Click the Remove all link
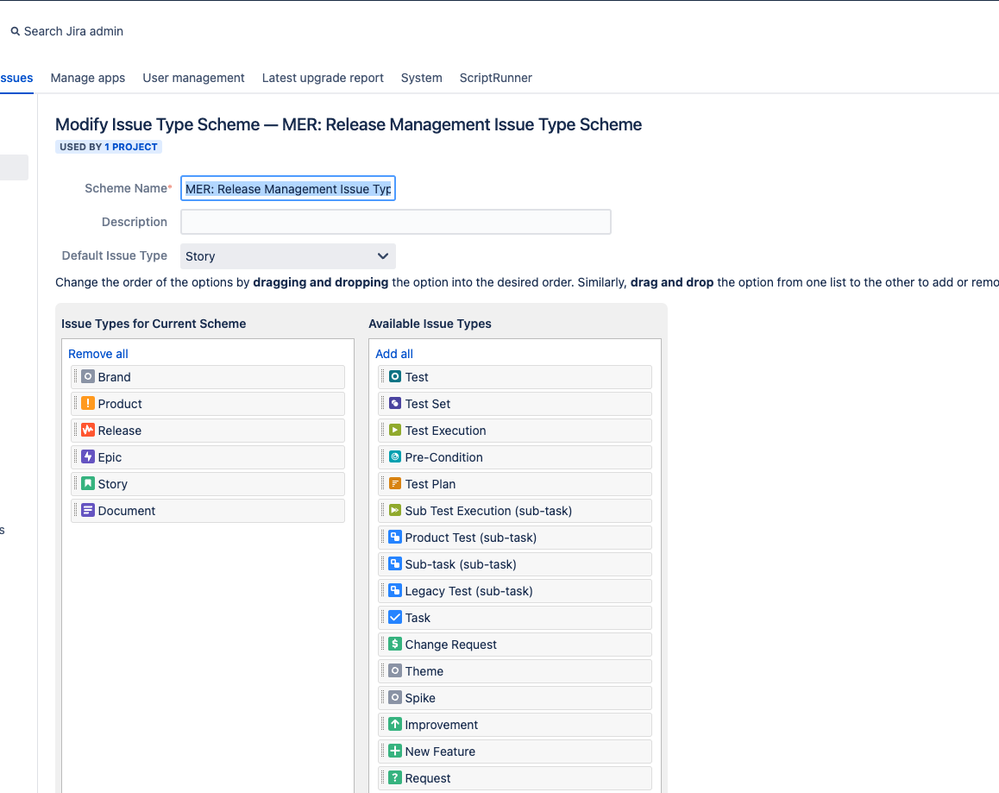The width and height of the screenshot is (999, 793). tap(98, 354)
